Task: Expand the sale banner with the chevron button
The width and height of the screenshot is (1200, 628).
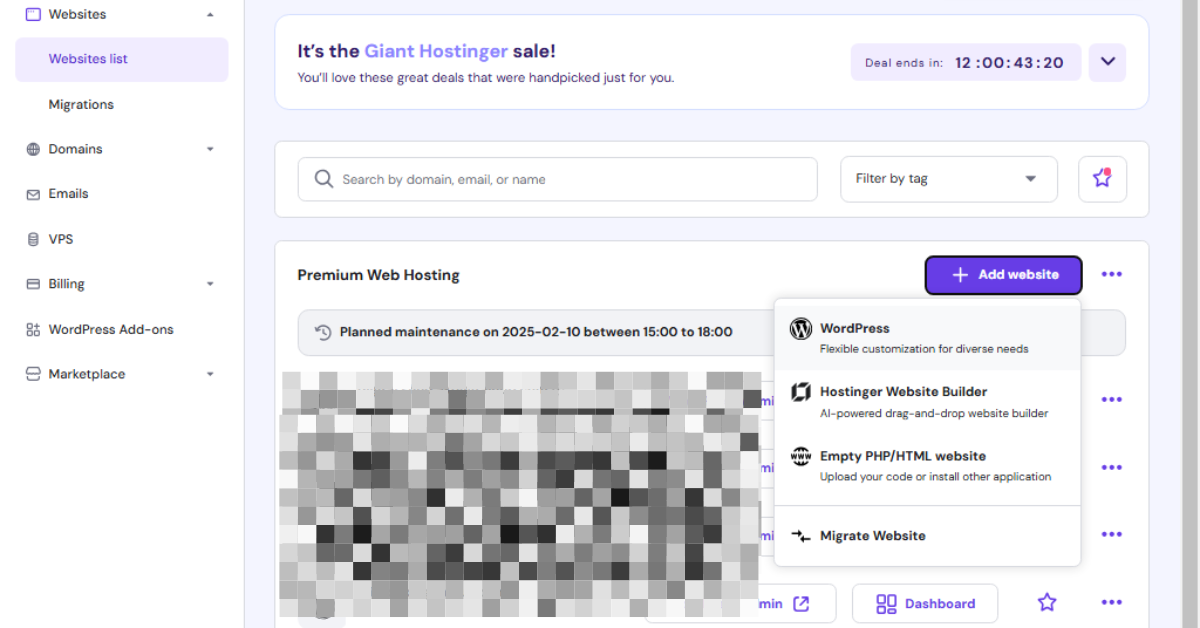Action: (x=1108, y=62)
